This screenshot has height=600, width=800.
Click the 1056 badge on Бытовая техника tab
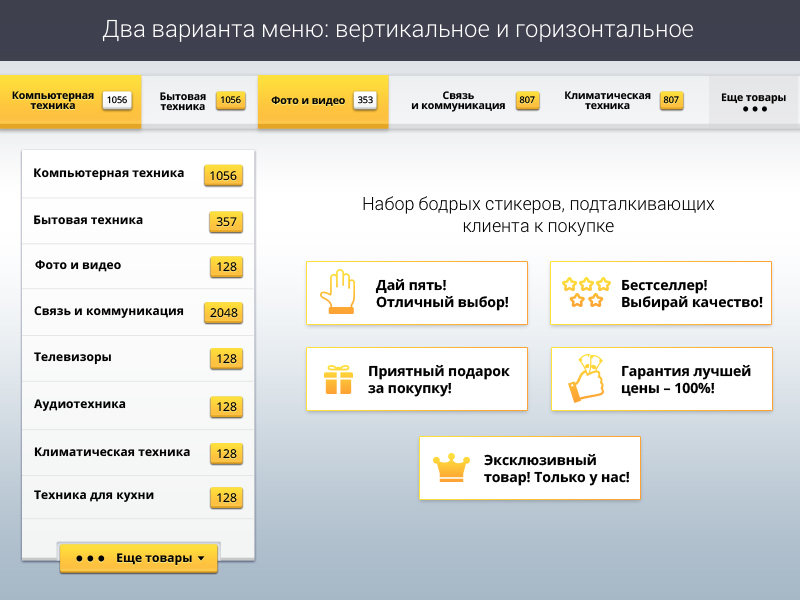[x=231, y=100]
